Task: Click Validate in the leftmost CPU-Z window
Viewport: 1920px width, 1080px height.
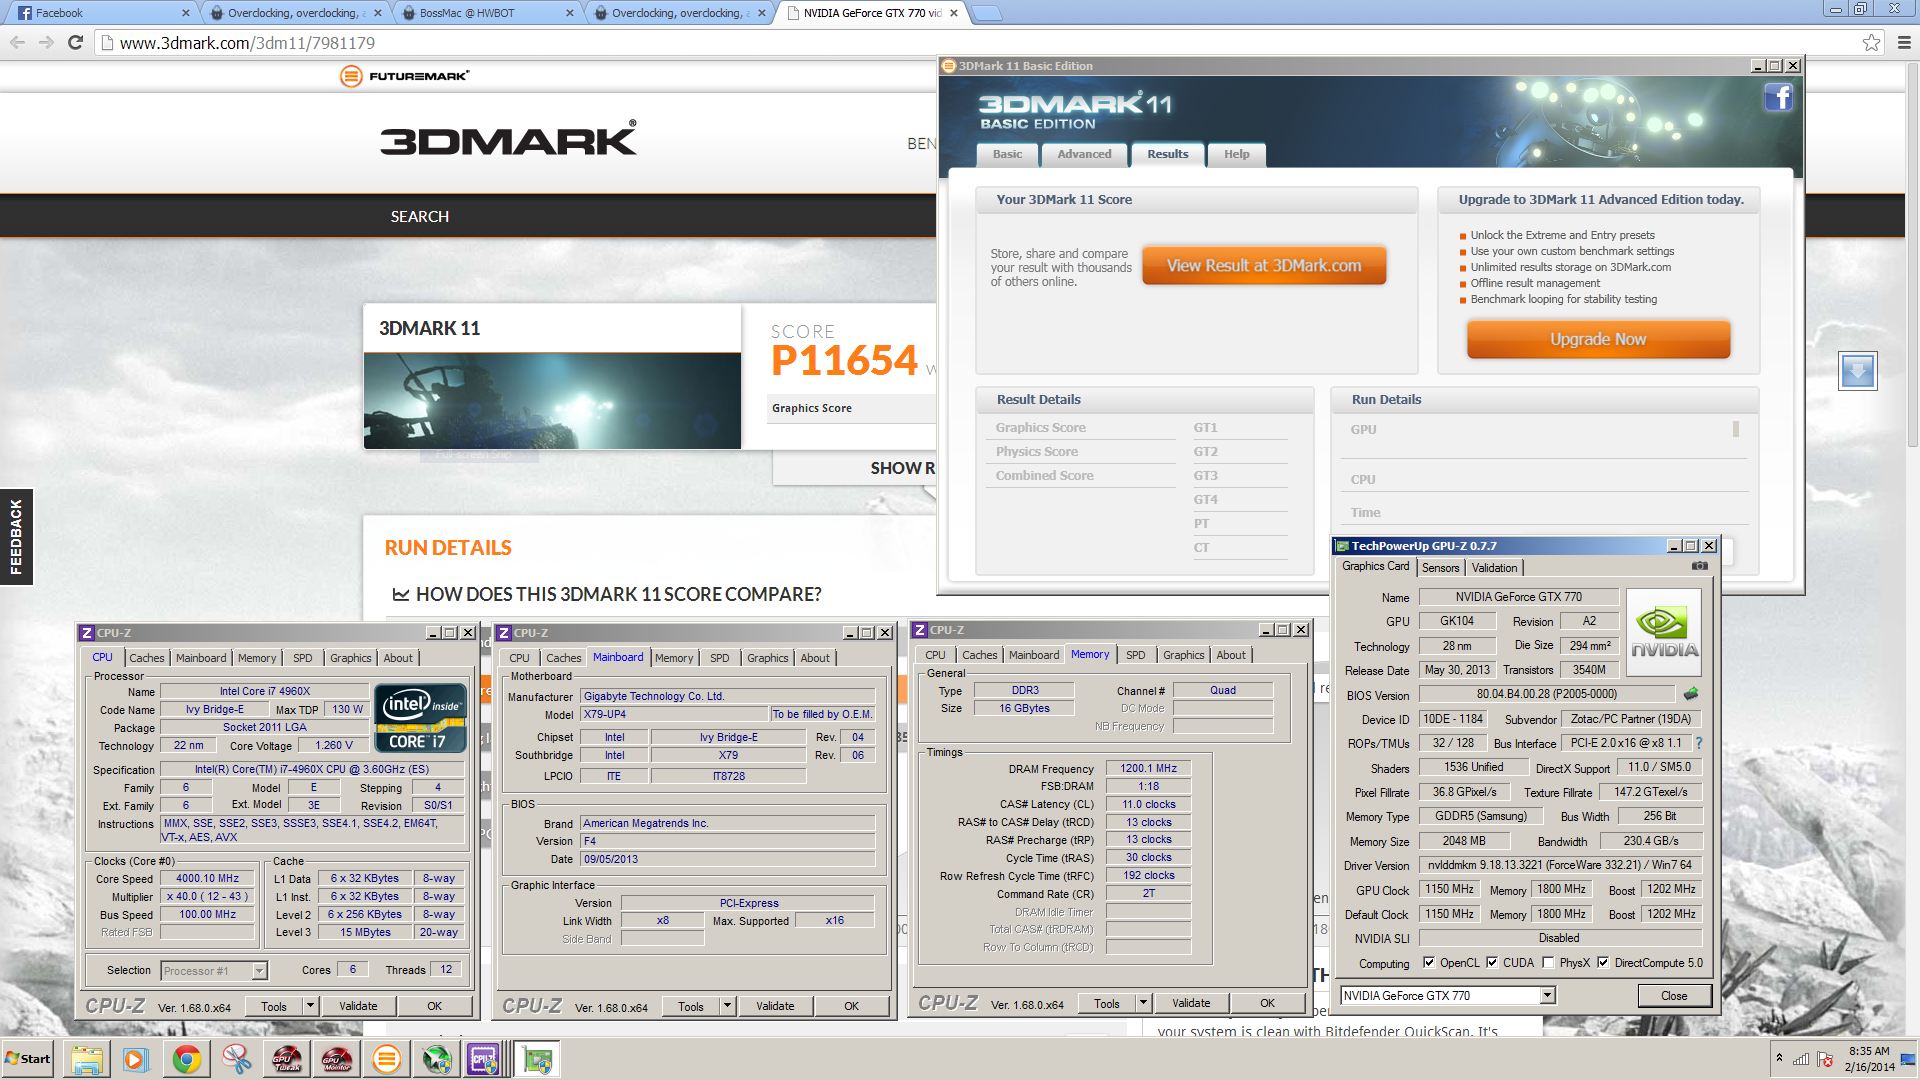Action: (x=358, y=1006)
